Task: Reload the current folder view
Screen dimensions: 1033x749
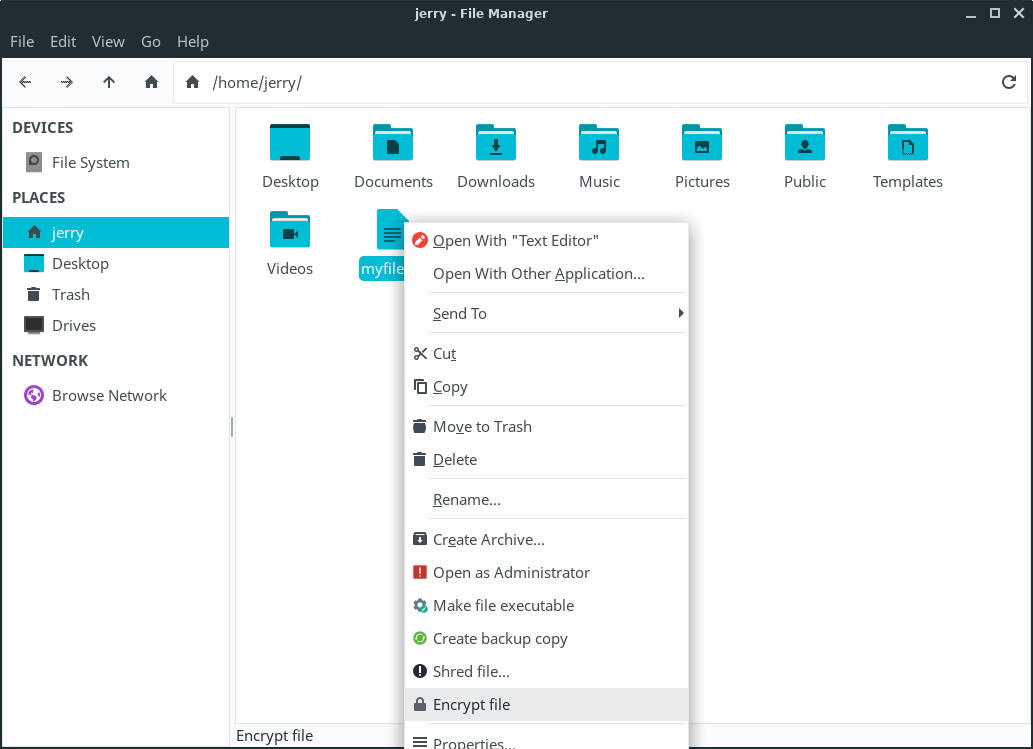Action: pos(1009,82)
